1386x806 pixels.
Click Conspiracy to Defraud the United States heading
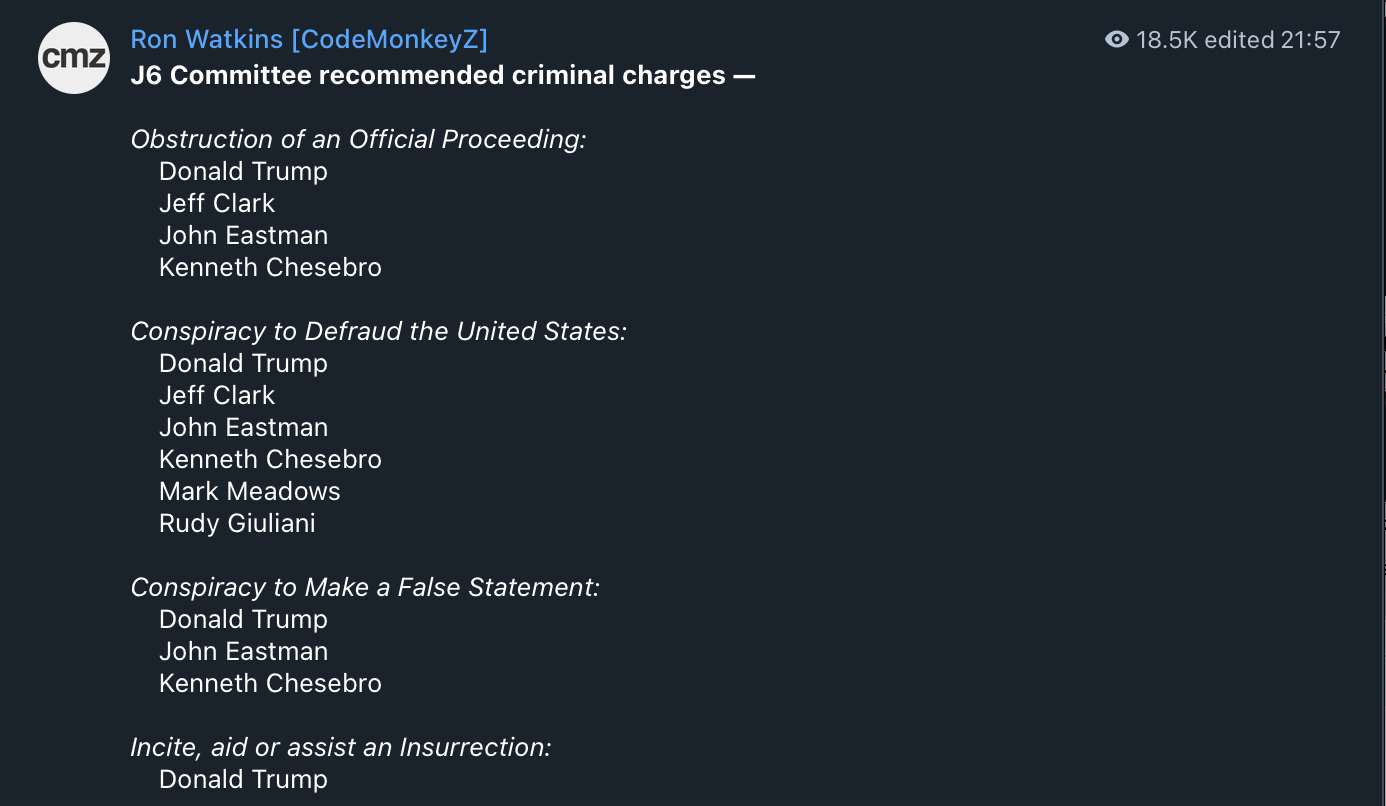(x=378, y=331)
